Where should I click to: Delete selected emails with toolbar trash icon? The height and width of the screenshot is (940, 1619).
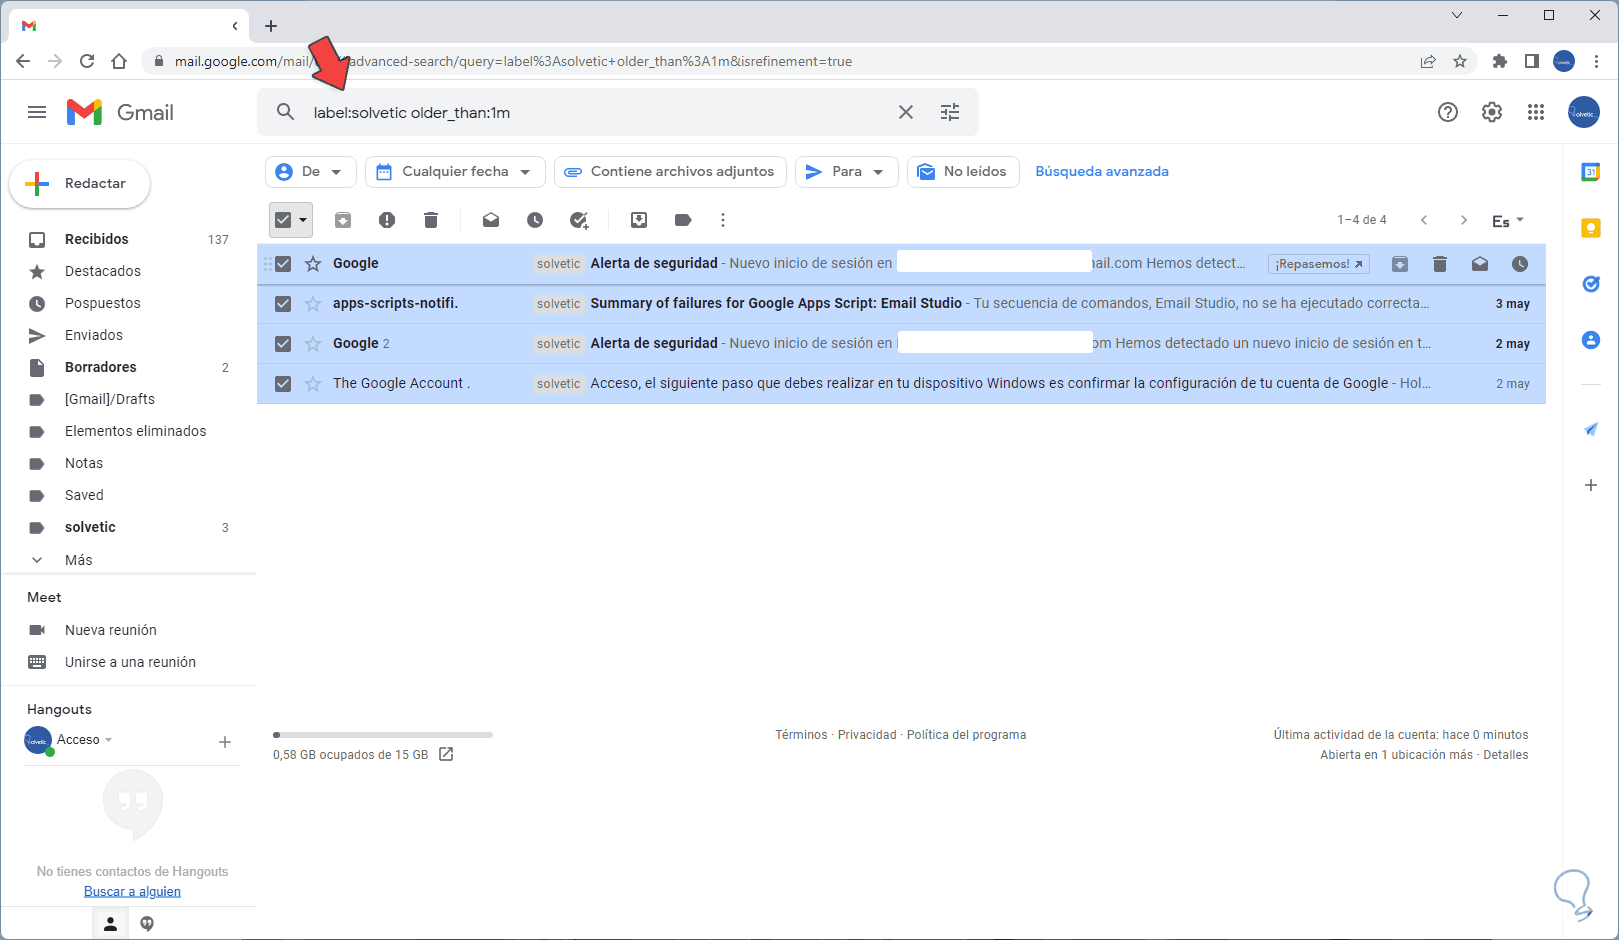(431, 220)
